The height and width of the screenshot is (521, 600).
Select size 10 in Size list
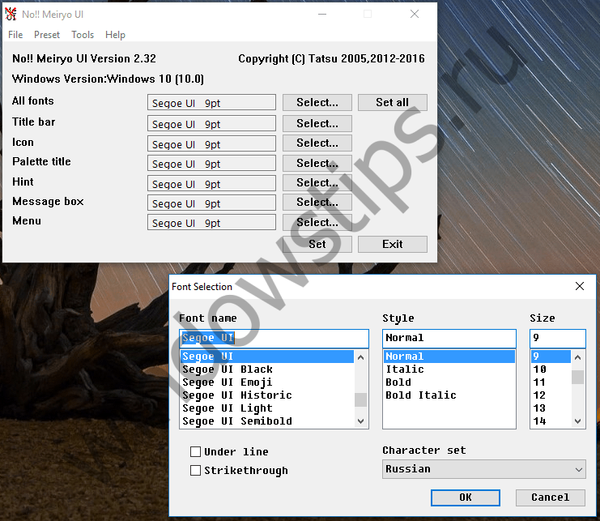coord(551,370)
